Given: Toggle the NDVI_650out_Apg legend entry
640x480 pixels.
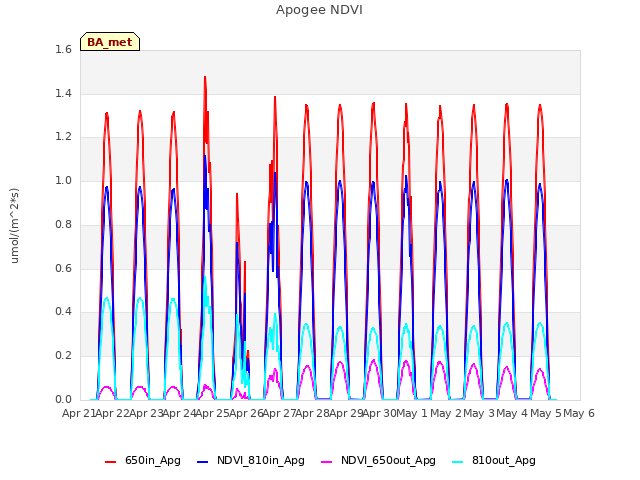Looking at the screenshot, I should tap(378, 460).
